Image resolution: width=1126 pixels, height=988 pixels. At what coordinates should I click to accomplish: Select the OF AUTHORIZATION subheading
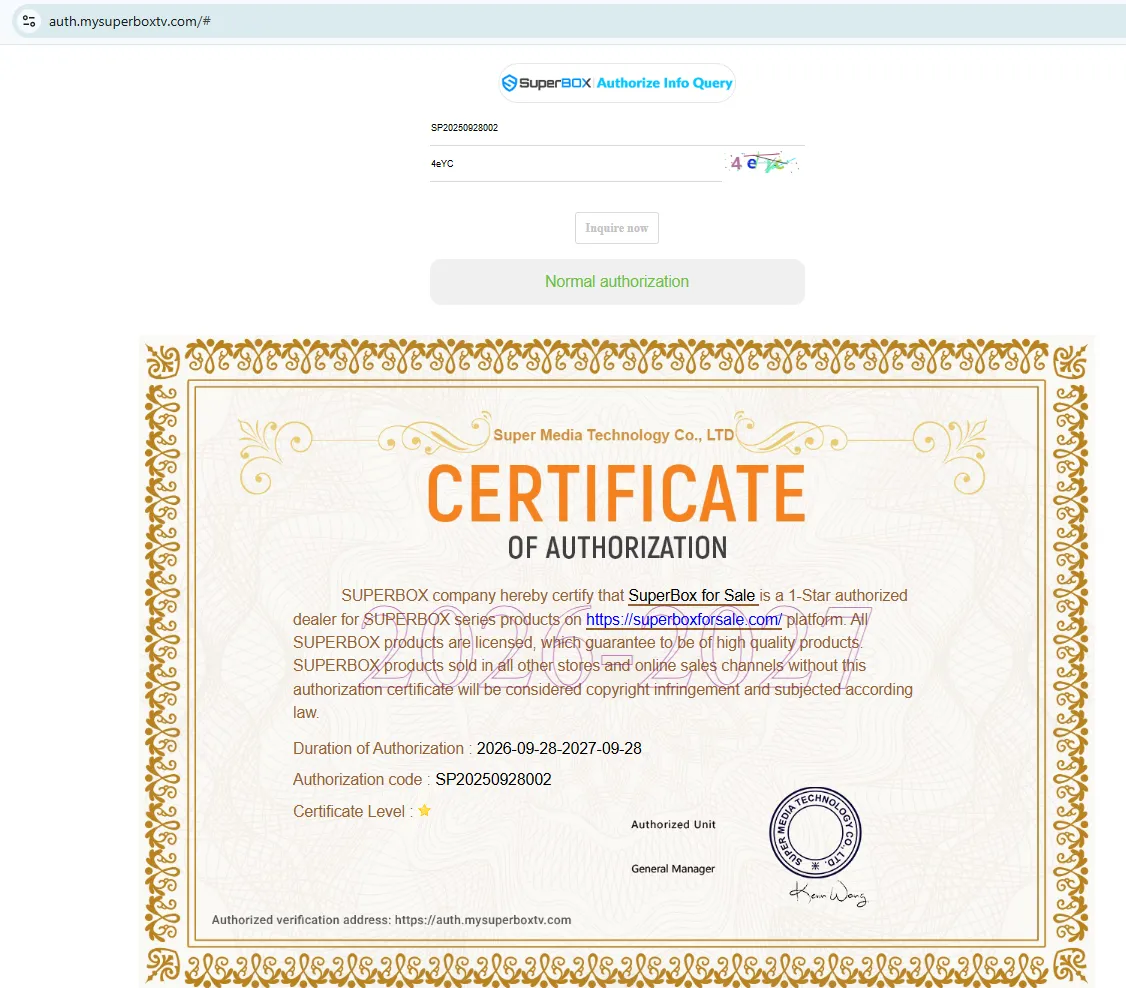[x=617, y=548]
